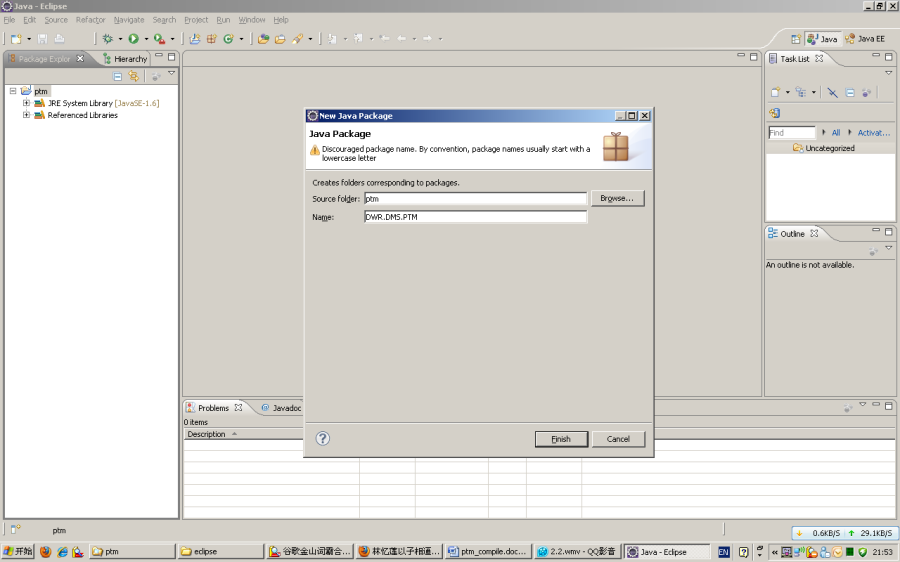This screenshot has width=900, height=562.
Task: Open the Project menu
Action: click(196, 20)
